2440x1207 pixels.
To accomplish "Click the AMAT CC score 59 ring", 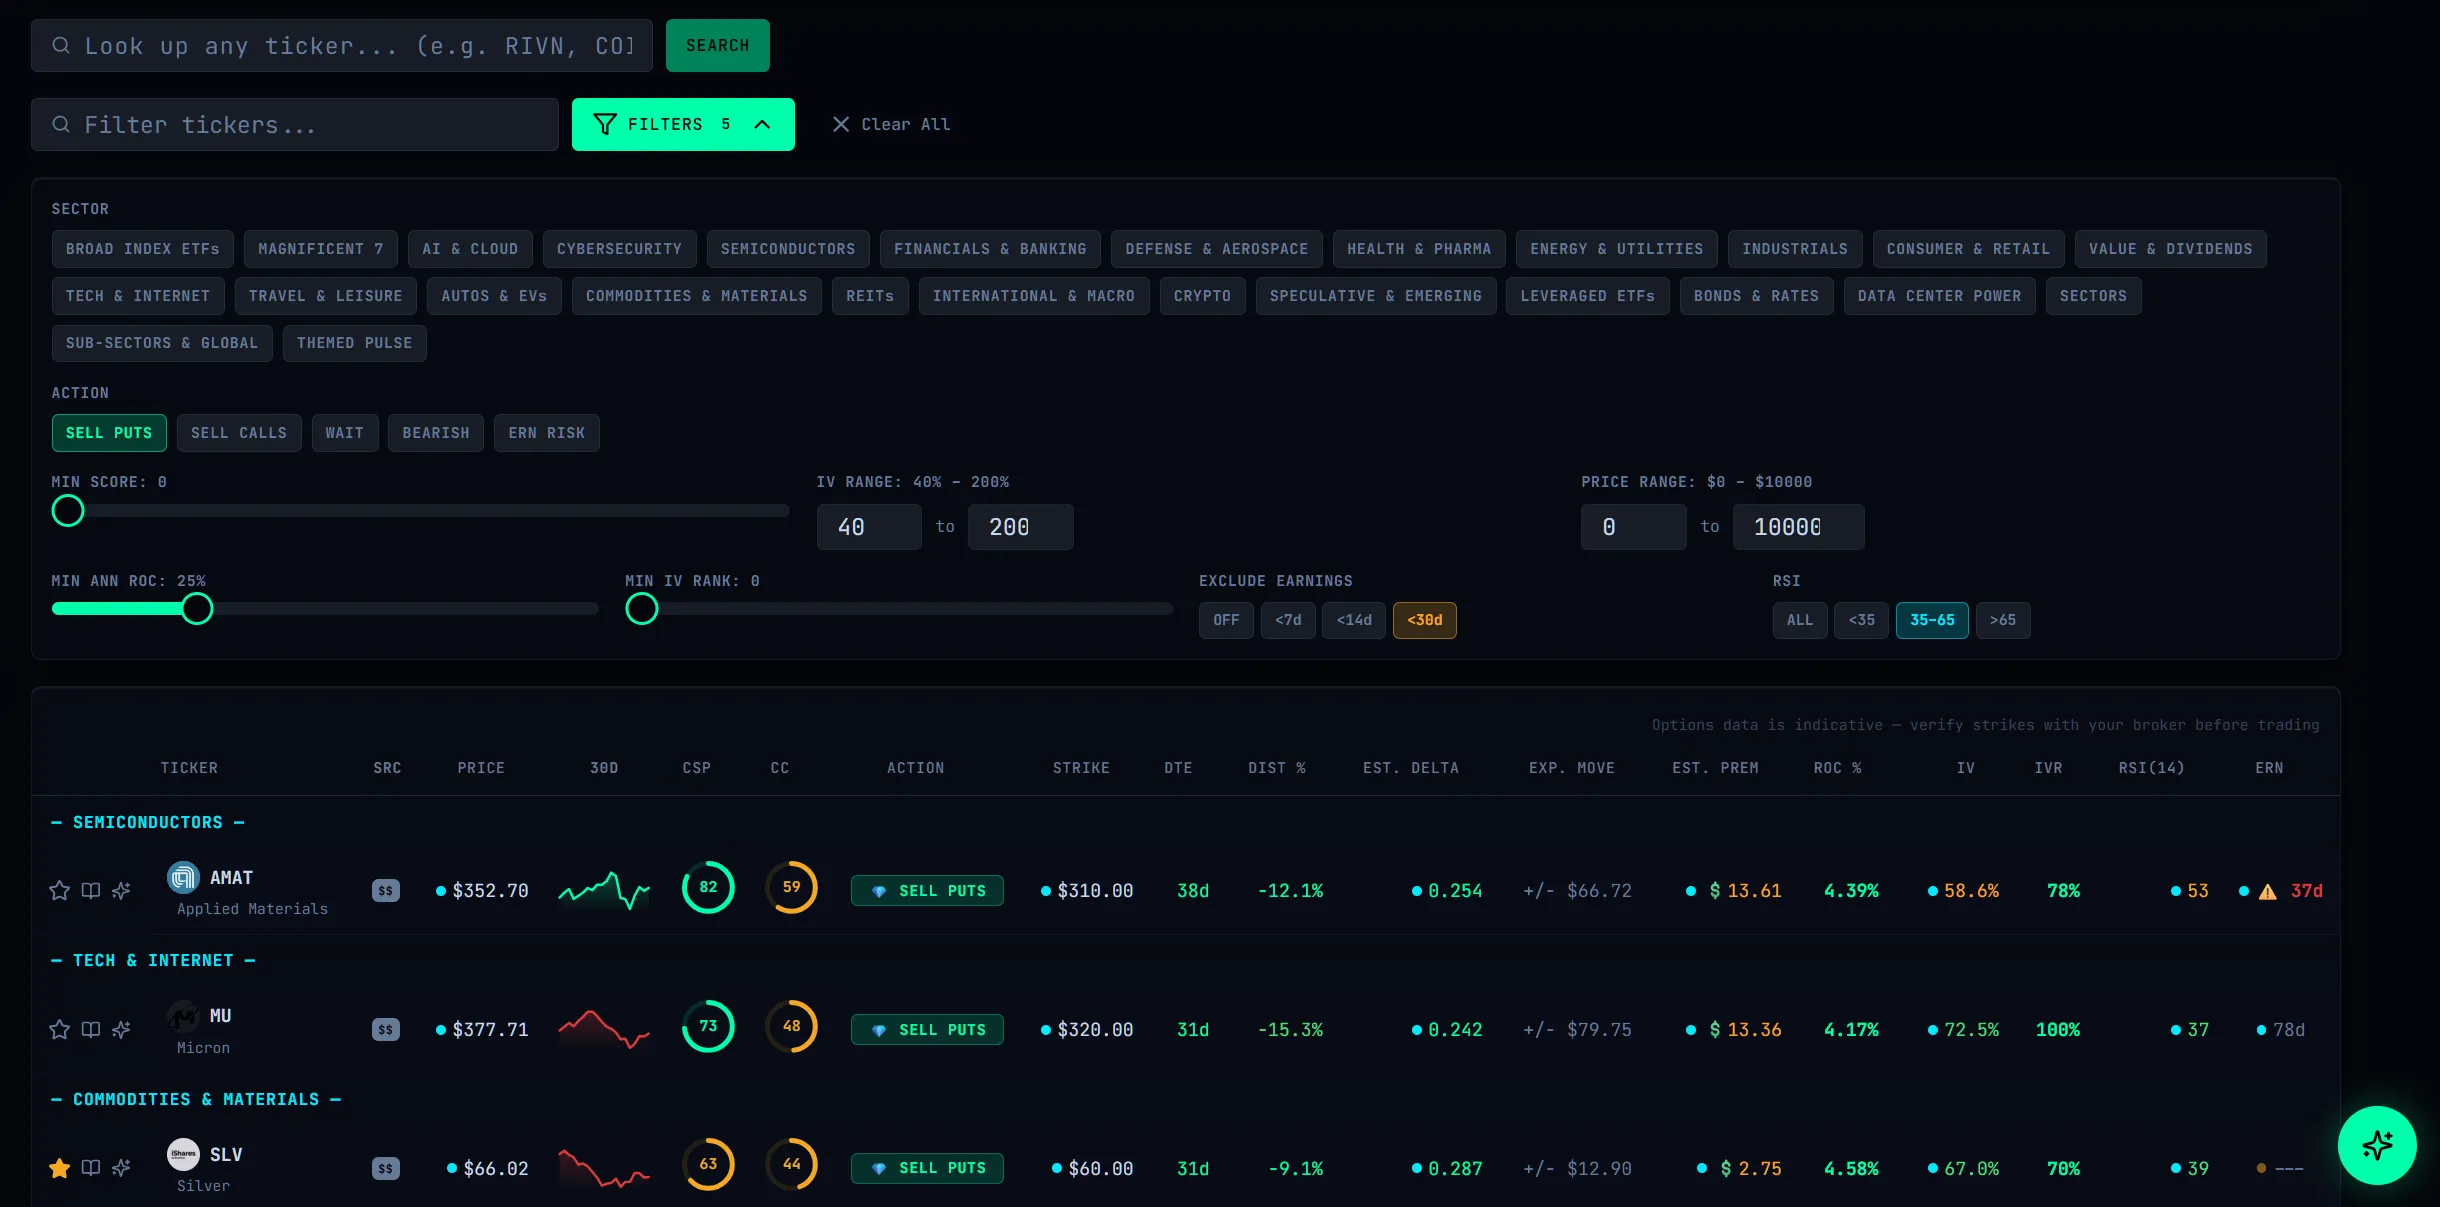I will coord(791,887).
